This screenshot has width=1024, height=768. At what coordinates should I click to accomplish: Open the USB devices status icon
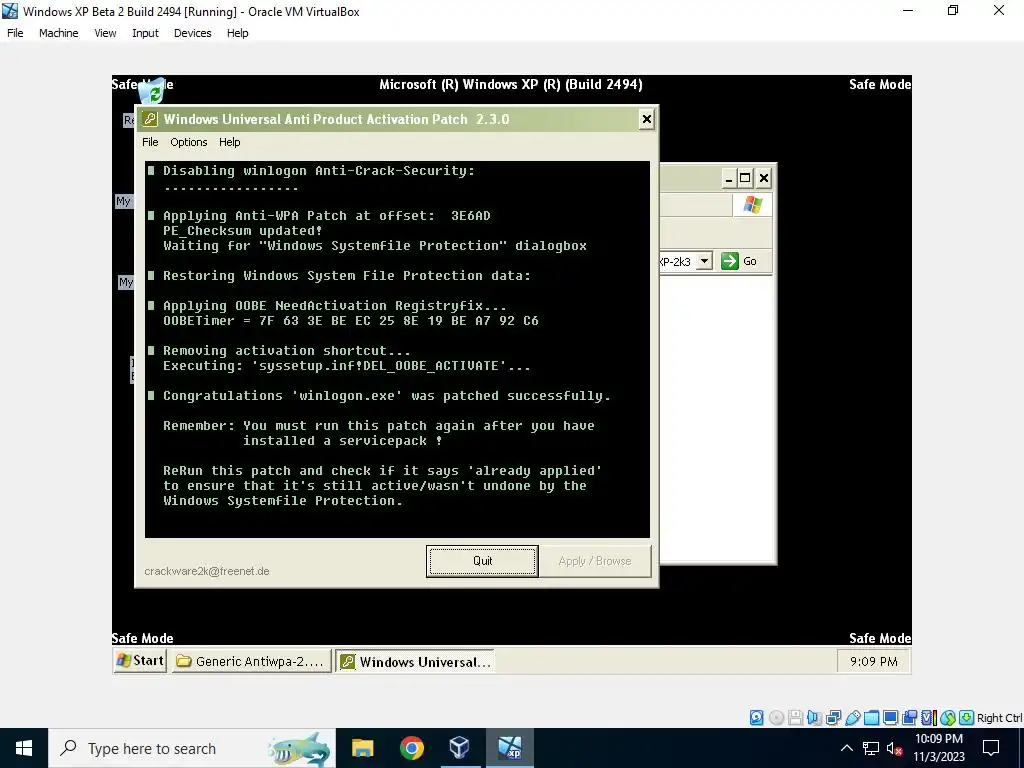[x=853, y=718]
